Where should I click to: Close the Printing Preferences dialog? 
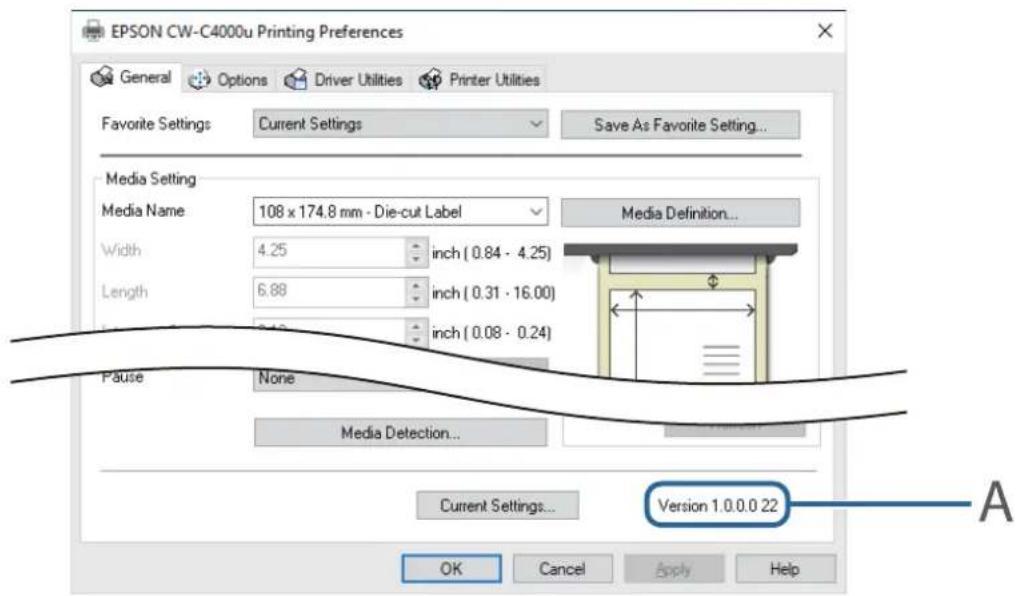tap(825, 31)
